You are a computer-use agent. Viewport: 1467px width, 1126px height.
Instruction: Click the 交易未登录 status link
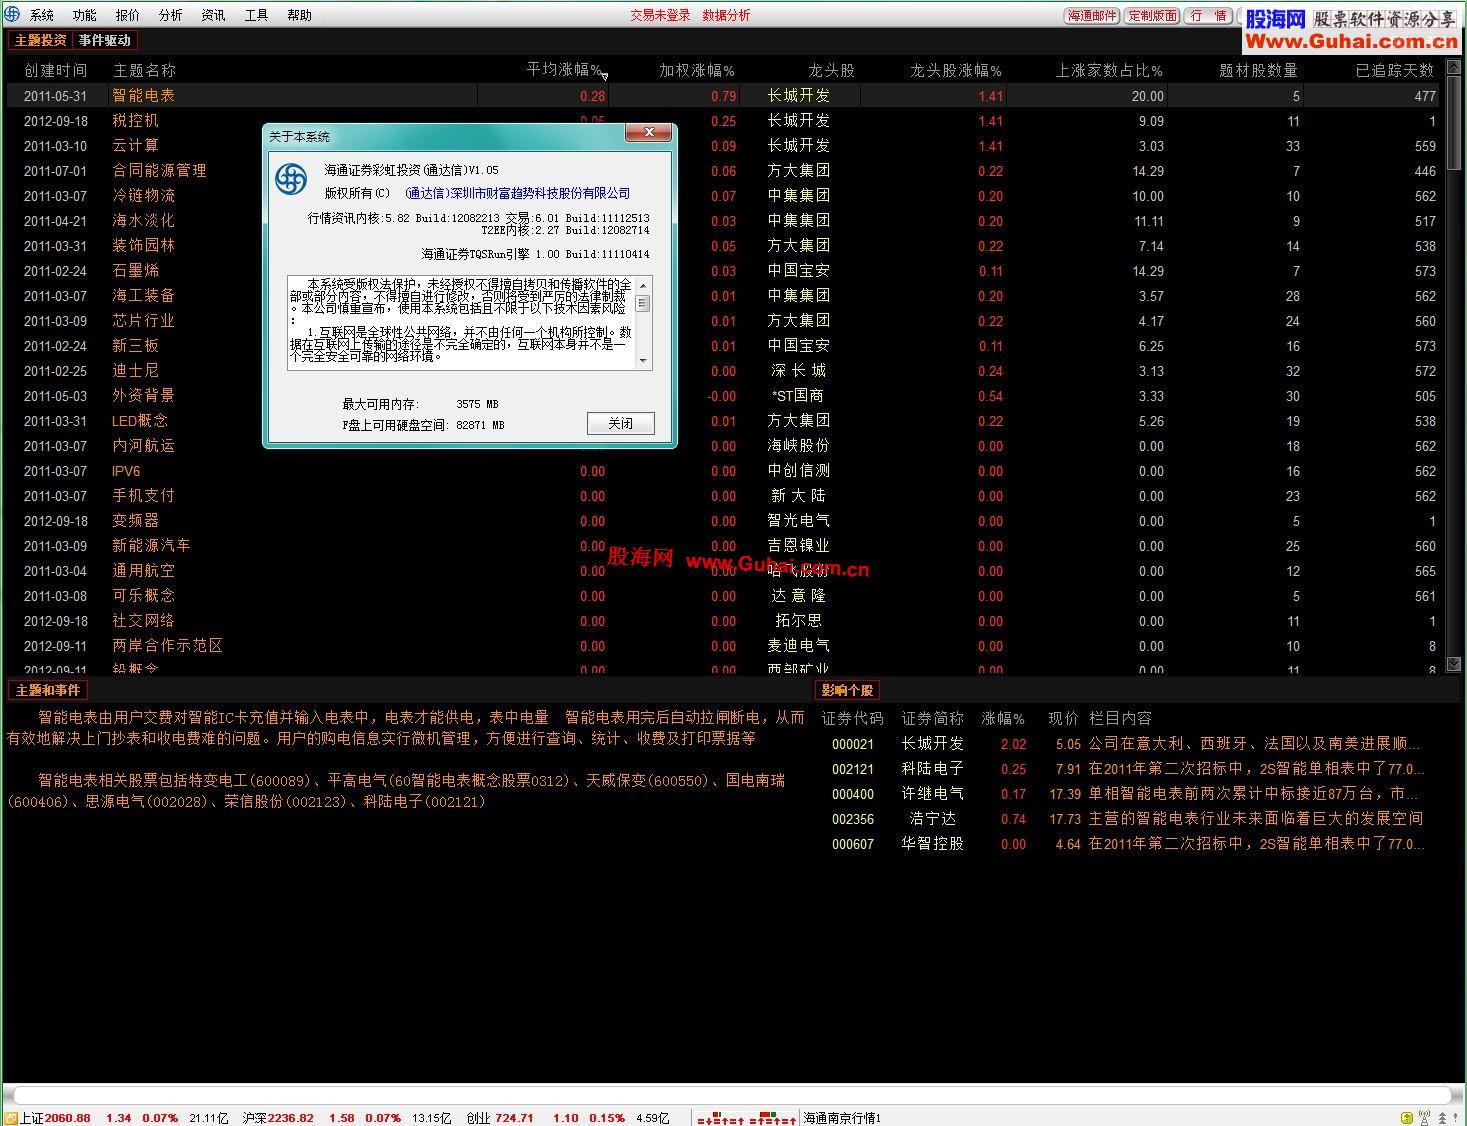pyautogui.click(x=660, y=15)
